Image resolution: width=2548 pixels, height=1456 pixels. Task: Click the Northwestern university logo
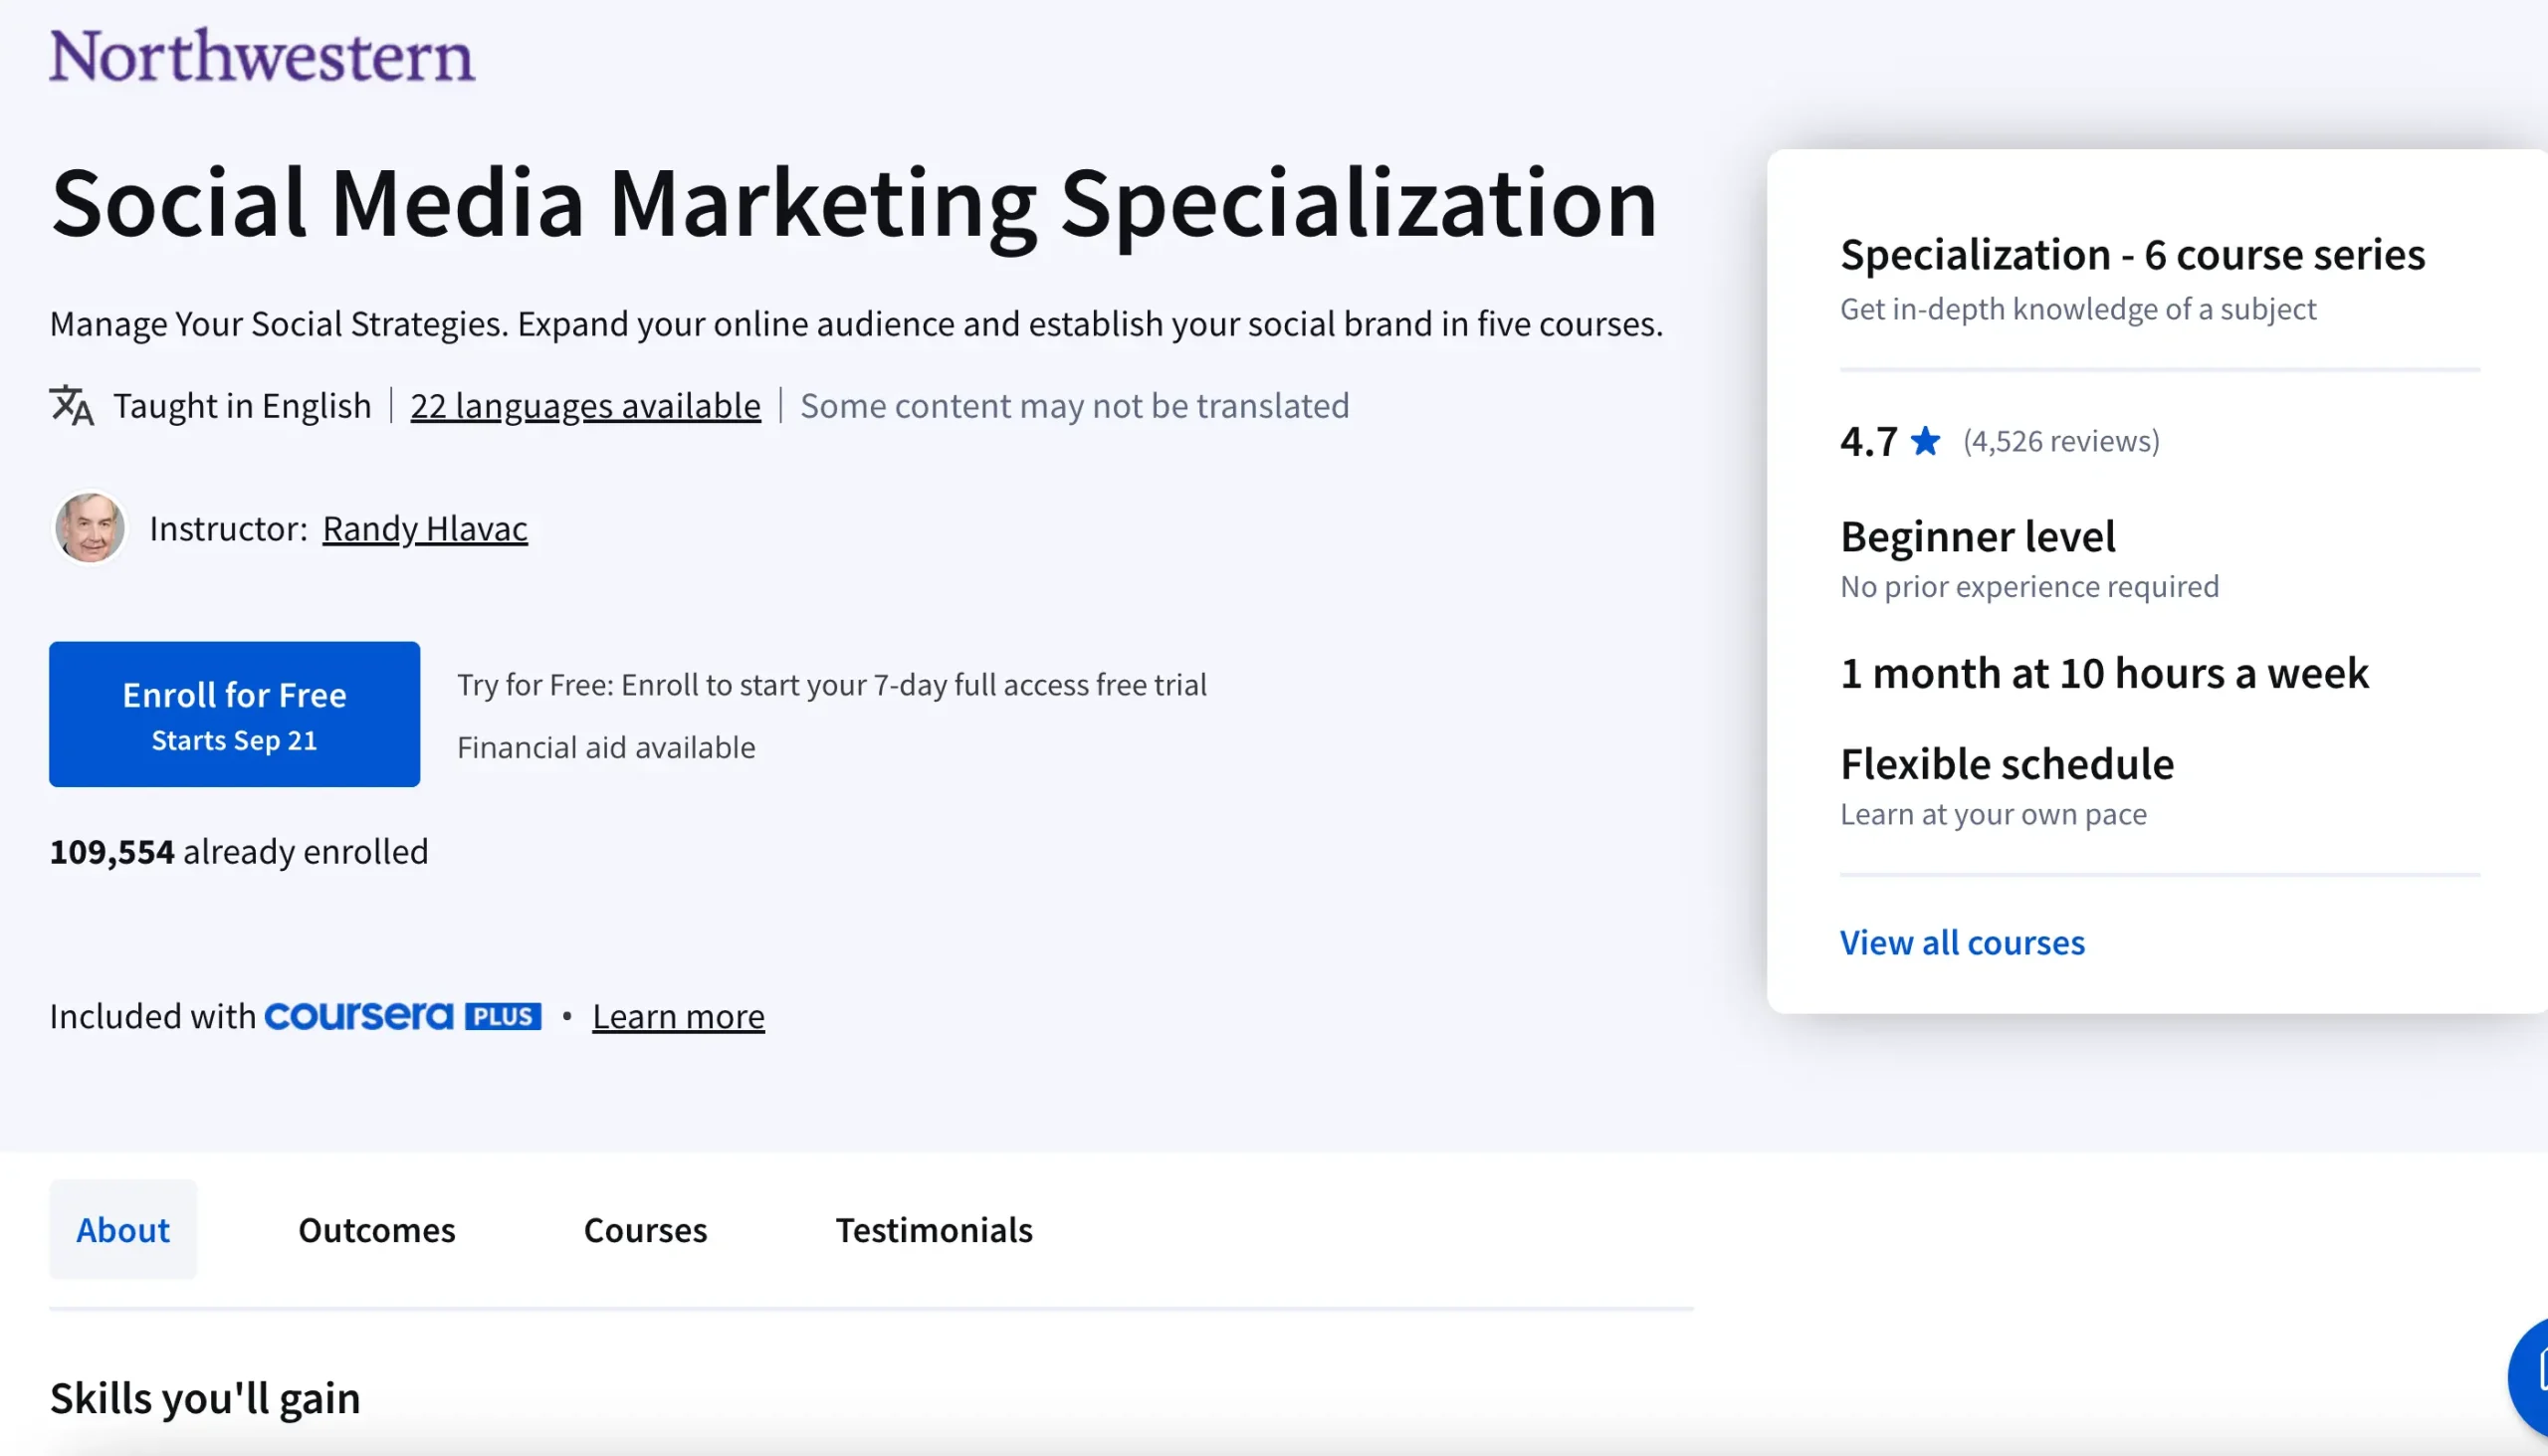[x=262, y=55]
